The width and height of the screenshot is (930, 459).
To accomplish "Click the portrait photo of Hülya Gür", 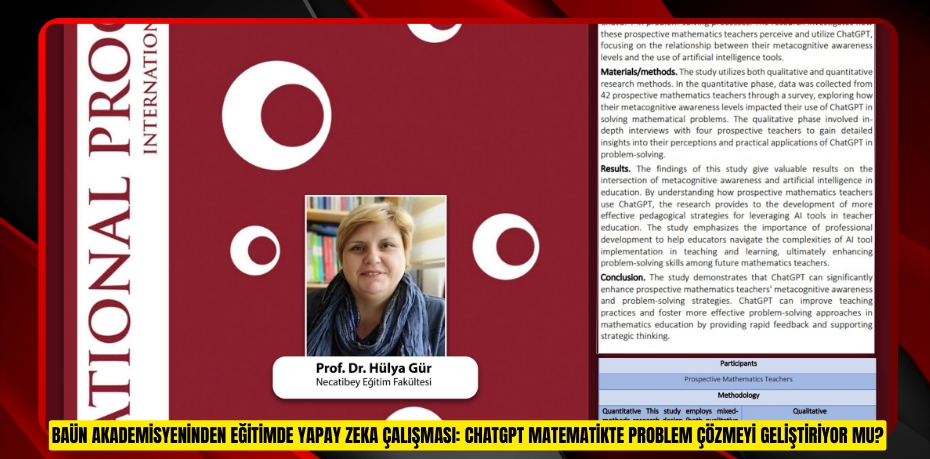I will [375, 276].
